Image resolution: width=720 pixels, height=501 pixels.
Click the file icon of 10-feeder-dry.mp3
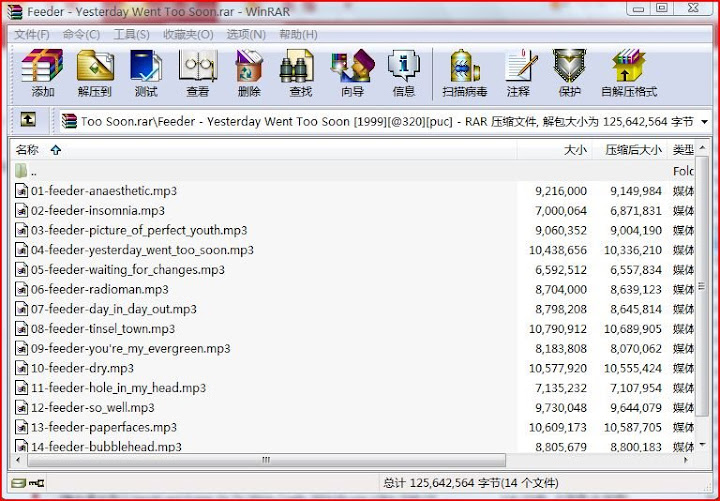point(21,368)
